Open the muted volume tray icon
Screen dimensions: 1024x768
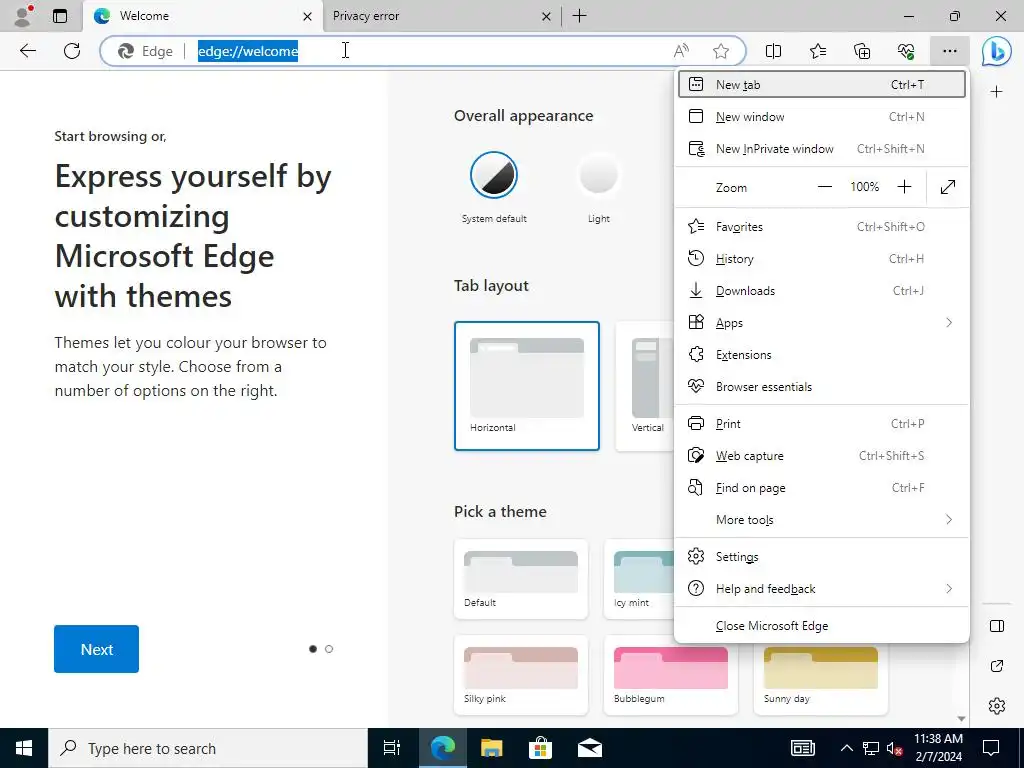click(x=895, y=748)
